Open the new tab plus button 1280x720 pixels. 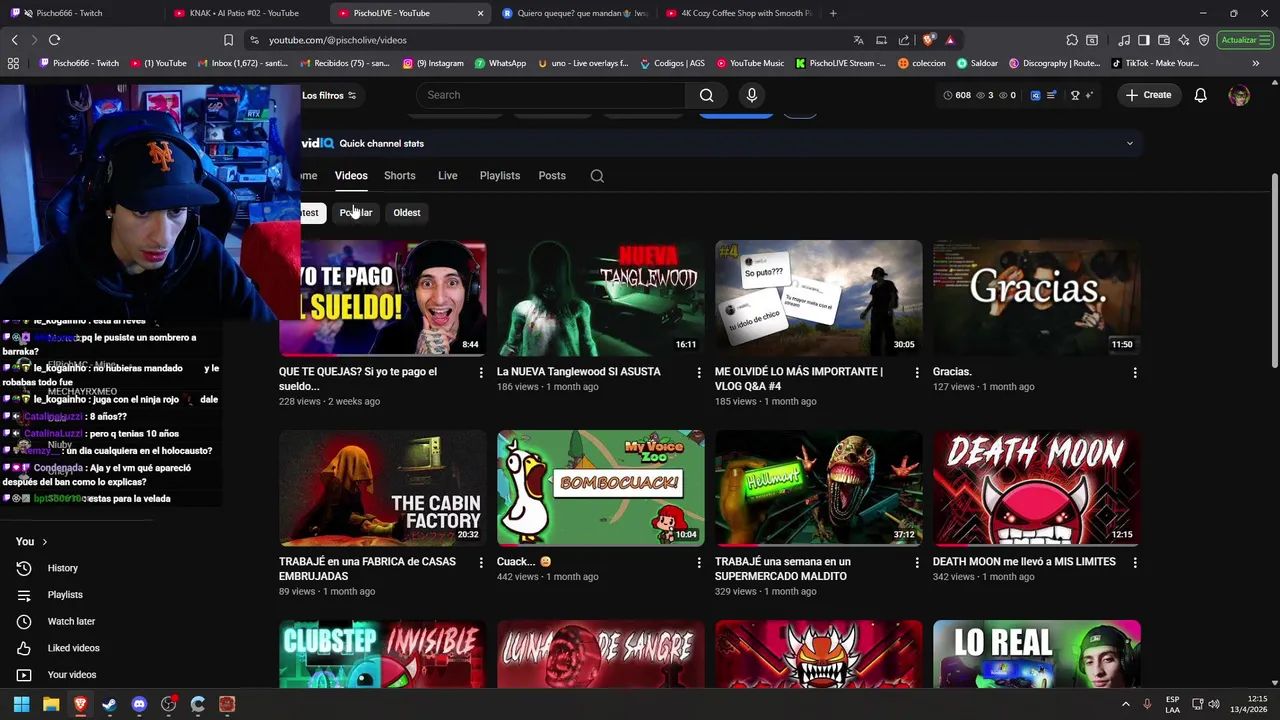pos(833,13)
